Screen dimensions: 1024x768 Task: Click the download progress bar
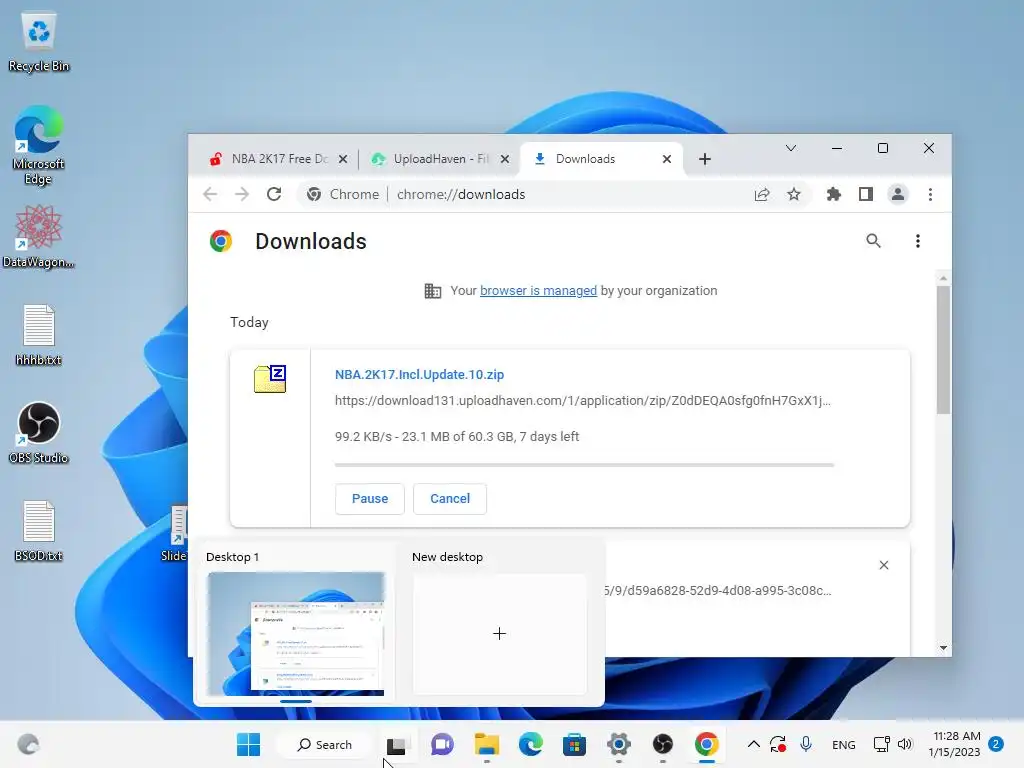pos(584,465)
